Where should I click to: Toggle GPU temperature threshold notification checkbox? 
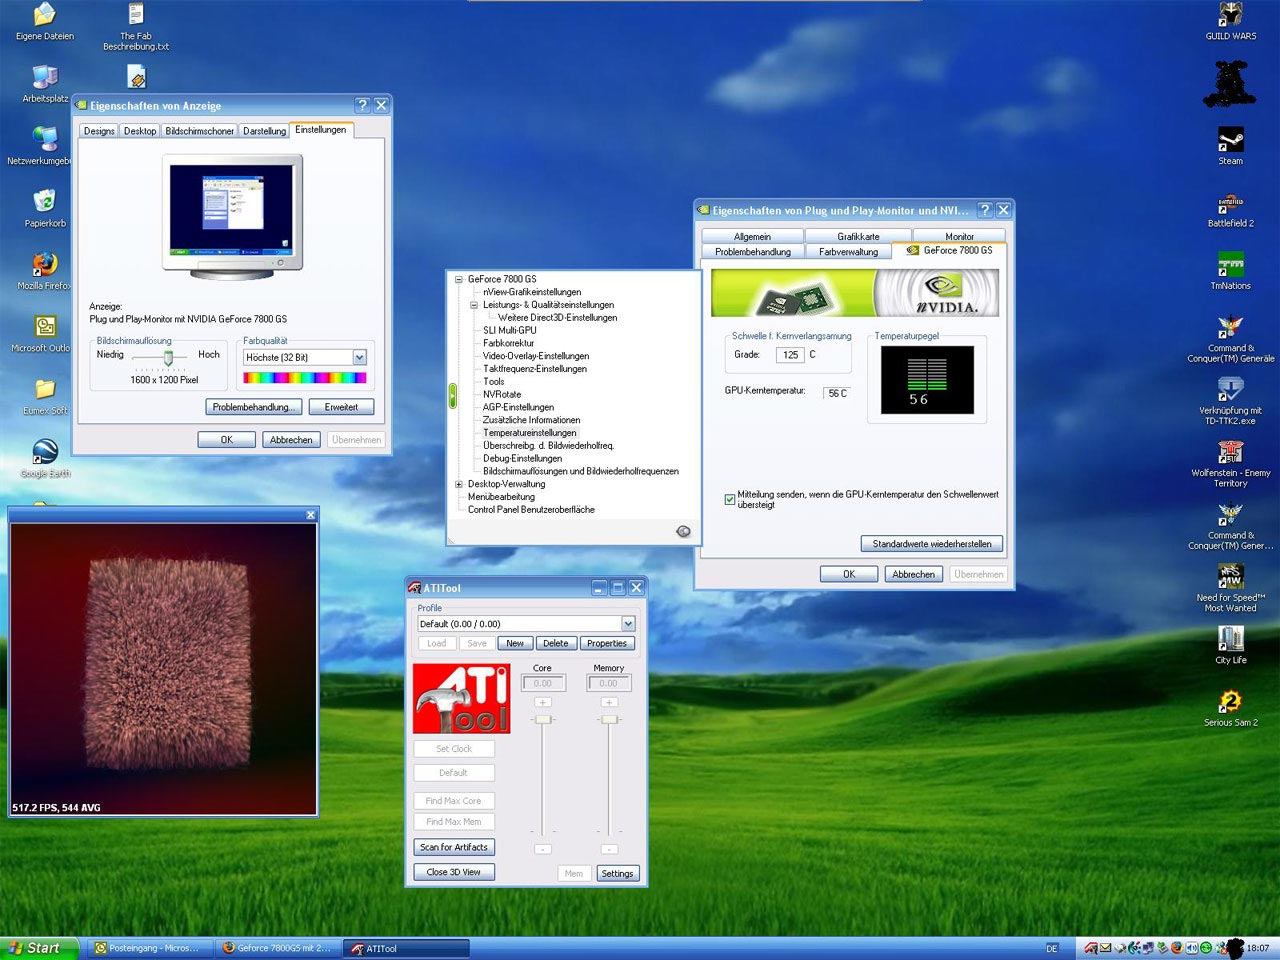[730, 499]
